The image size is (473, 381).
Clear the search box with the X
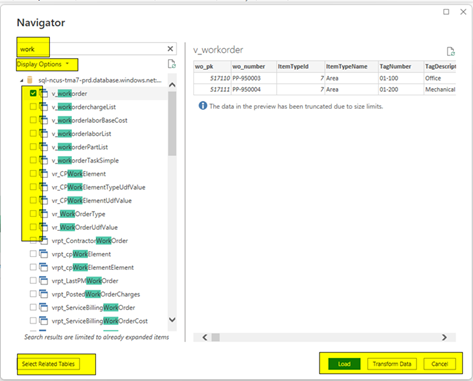coord(170,49)
